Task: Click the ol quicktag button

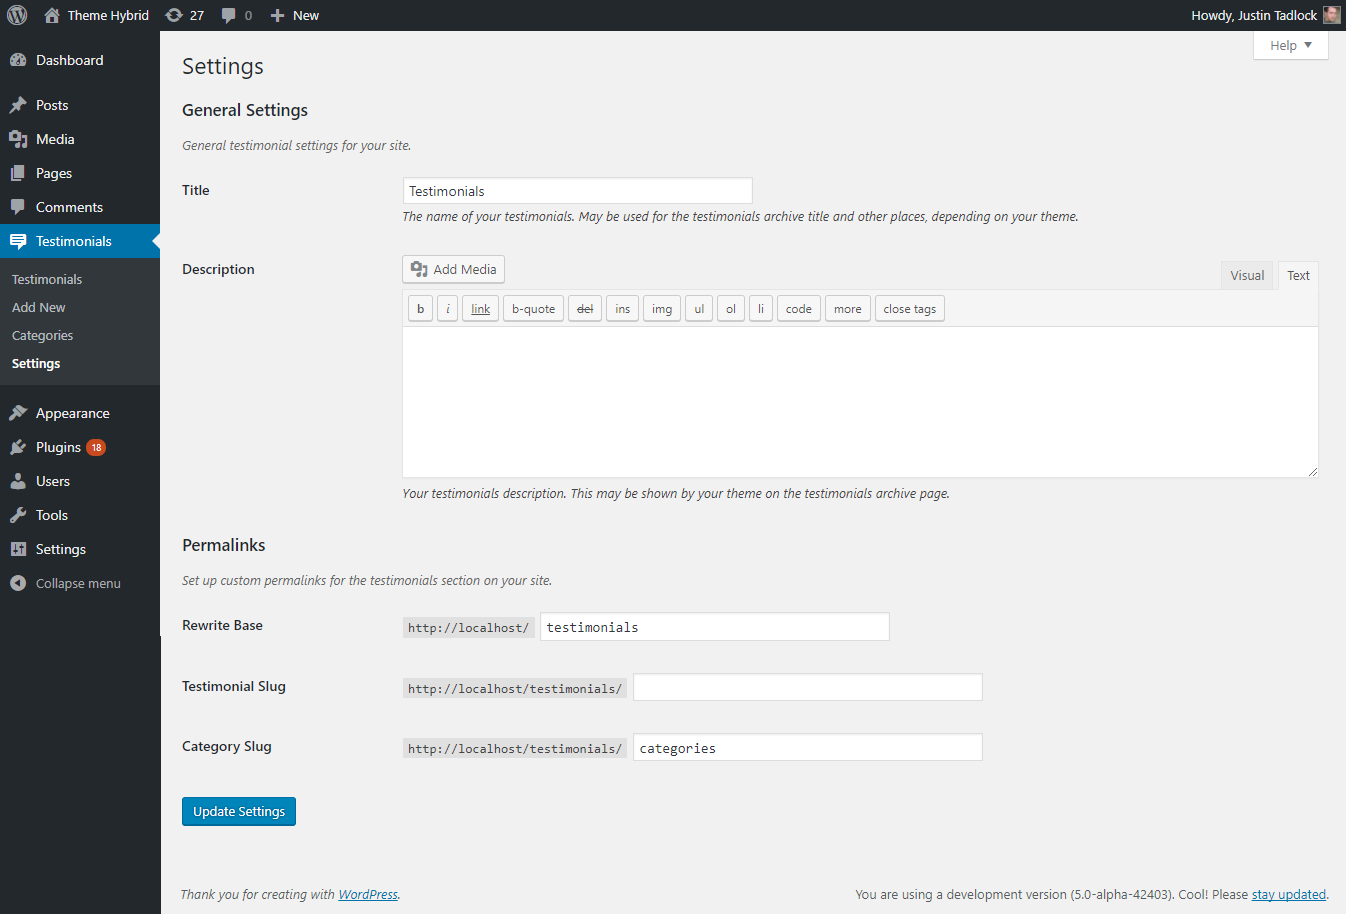Action: (731, 309)
